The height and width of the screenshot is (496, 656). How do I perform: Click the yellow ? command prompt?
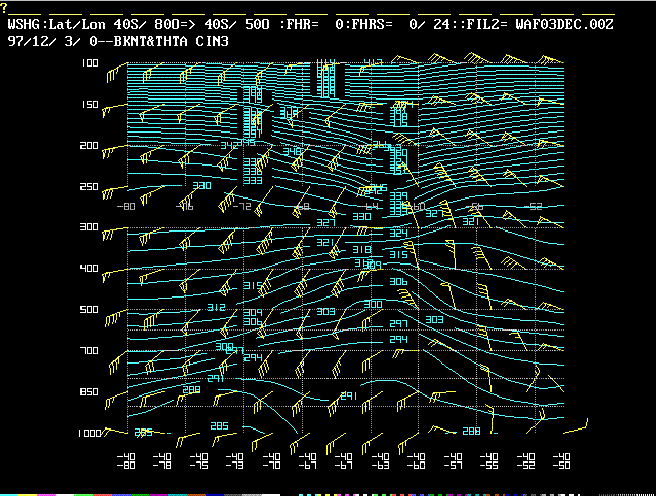pyautogui.click(x=4, y=8)
